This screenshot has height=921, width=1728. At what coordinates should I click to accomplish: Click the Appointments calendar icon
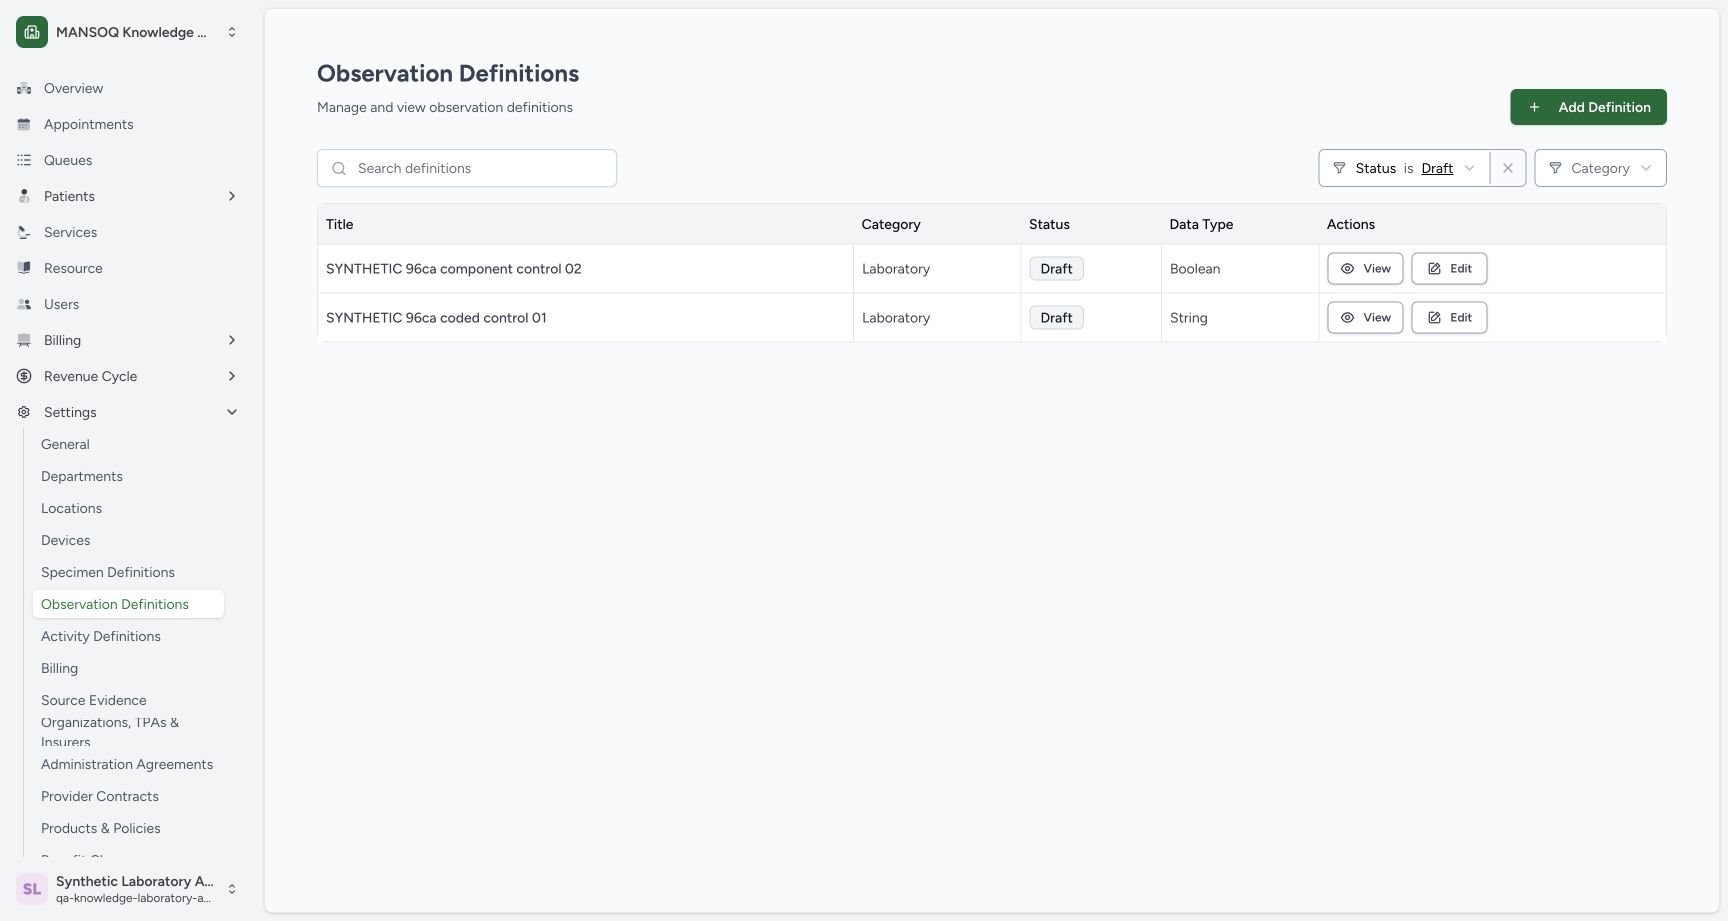pyautogui.click(x=24, y=124)
